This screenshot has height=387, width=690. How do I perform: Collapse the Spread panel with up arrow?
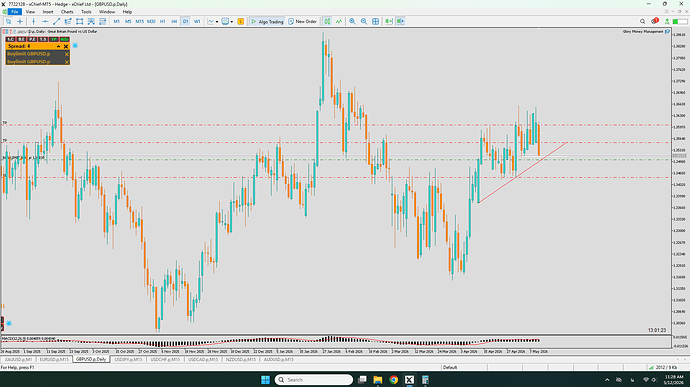click(x=58, y=46)
